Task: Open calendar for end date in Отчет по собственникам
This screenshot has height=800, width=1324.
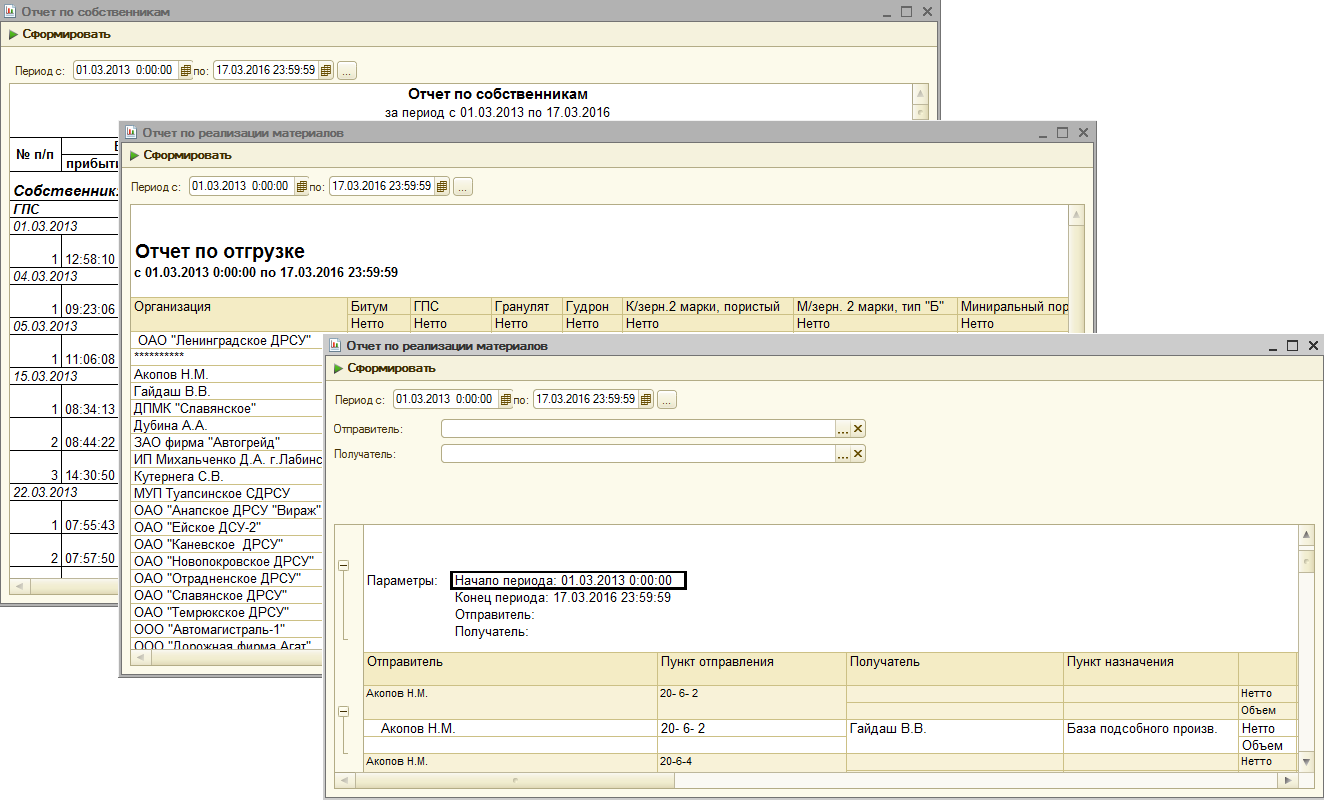Action: (x=325, y=71)
